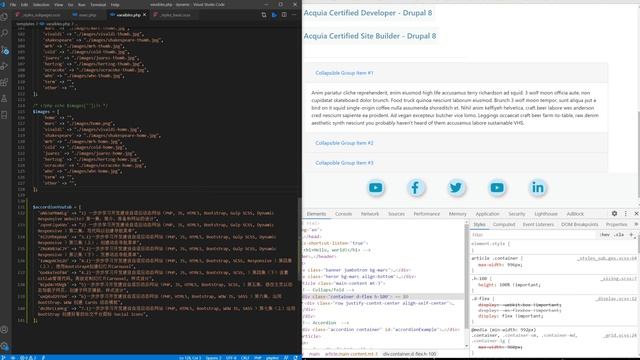
Task: Open the Explorer view in VS Code activity bar
Action: pos(4,17)
